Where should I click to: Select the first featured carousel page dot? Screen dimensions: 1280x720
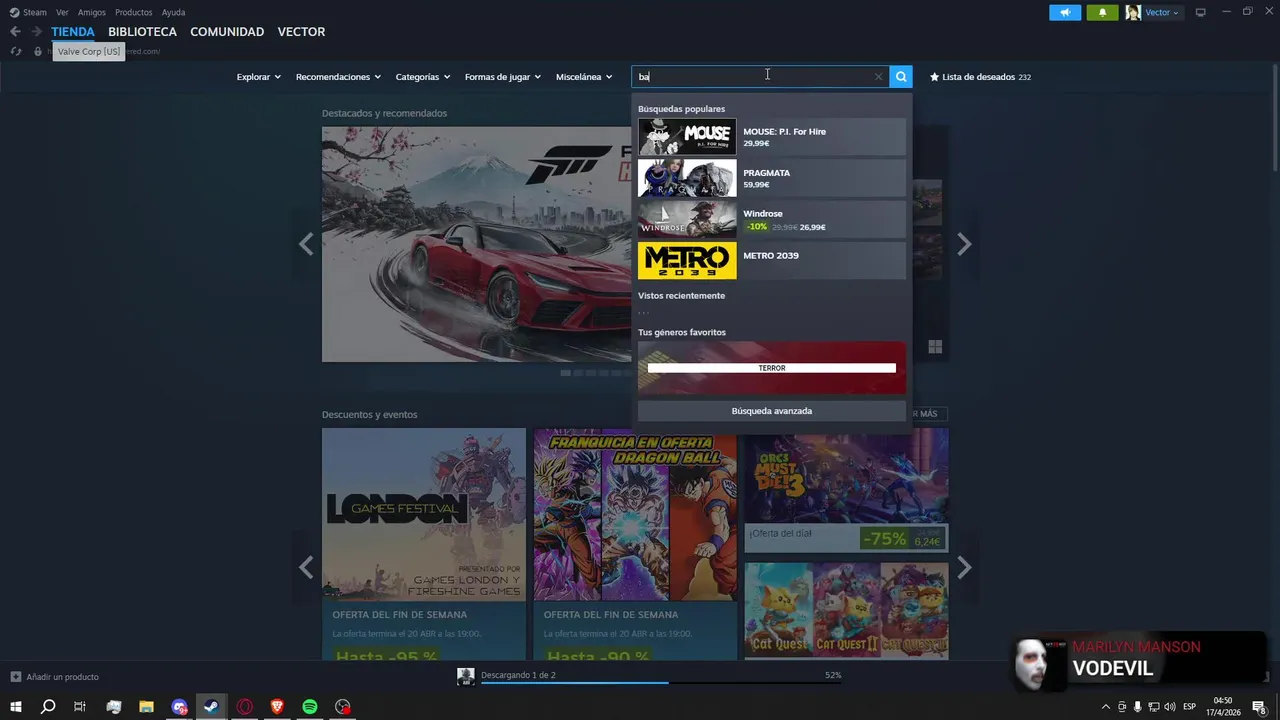click(x=565, y=373)
